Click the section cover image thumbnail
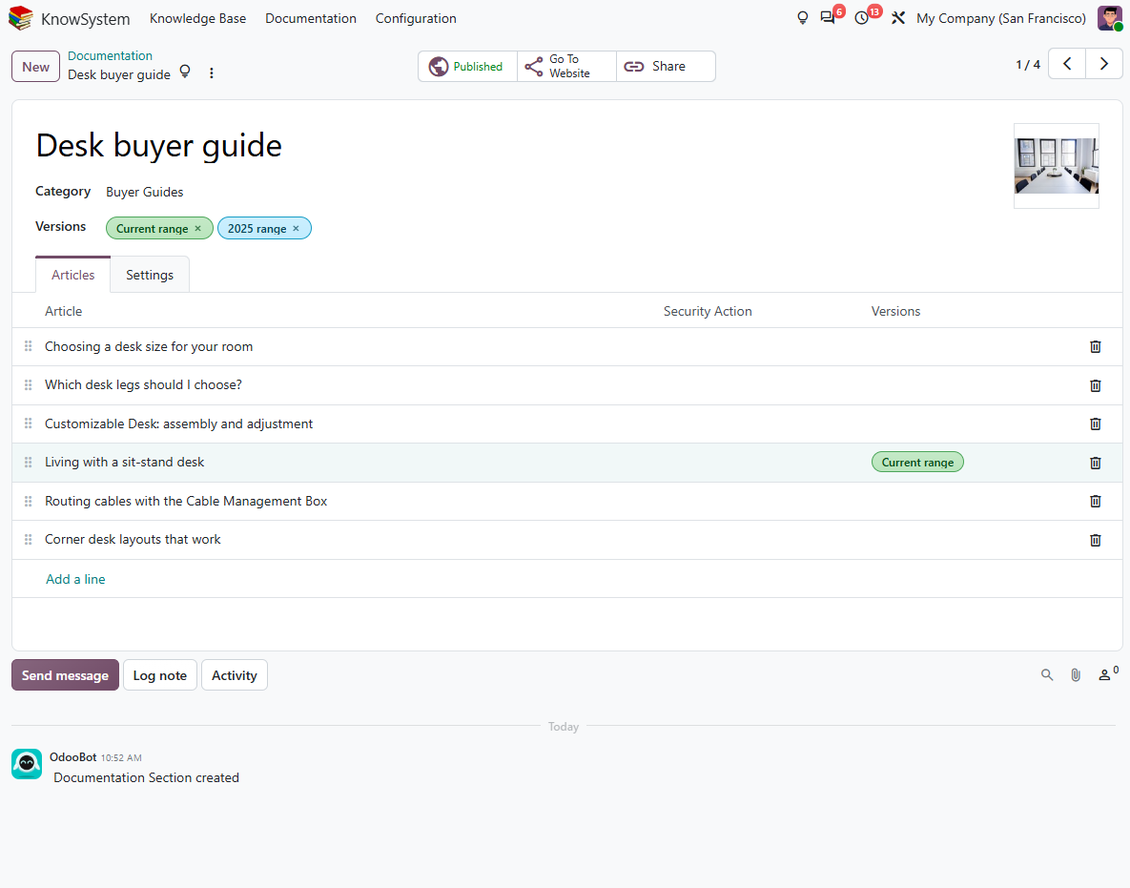The image size is (1130, 888). point(1056,166)
